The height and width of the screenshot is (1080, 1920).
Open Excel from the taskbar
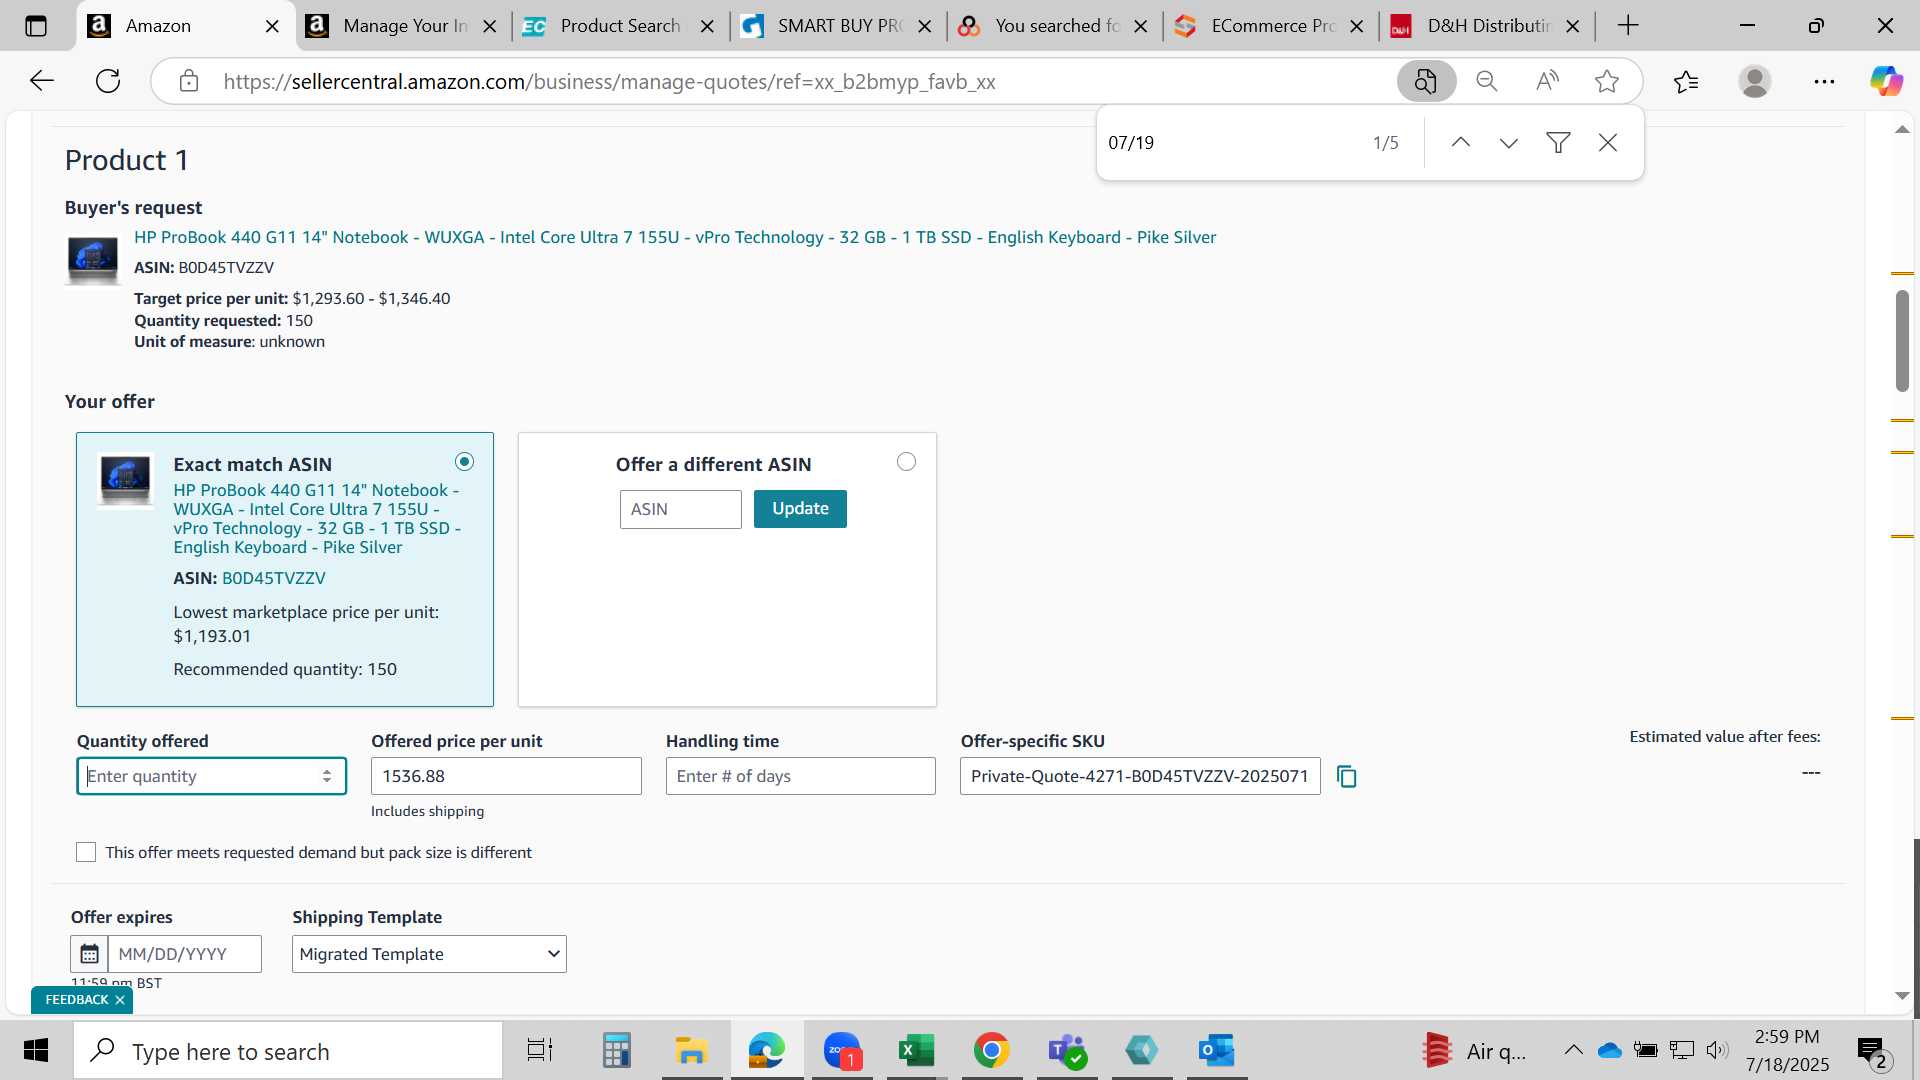pos(915,1051)
